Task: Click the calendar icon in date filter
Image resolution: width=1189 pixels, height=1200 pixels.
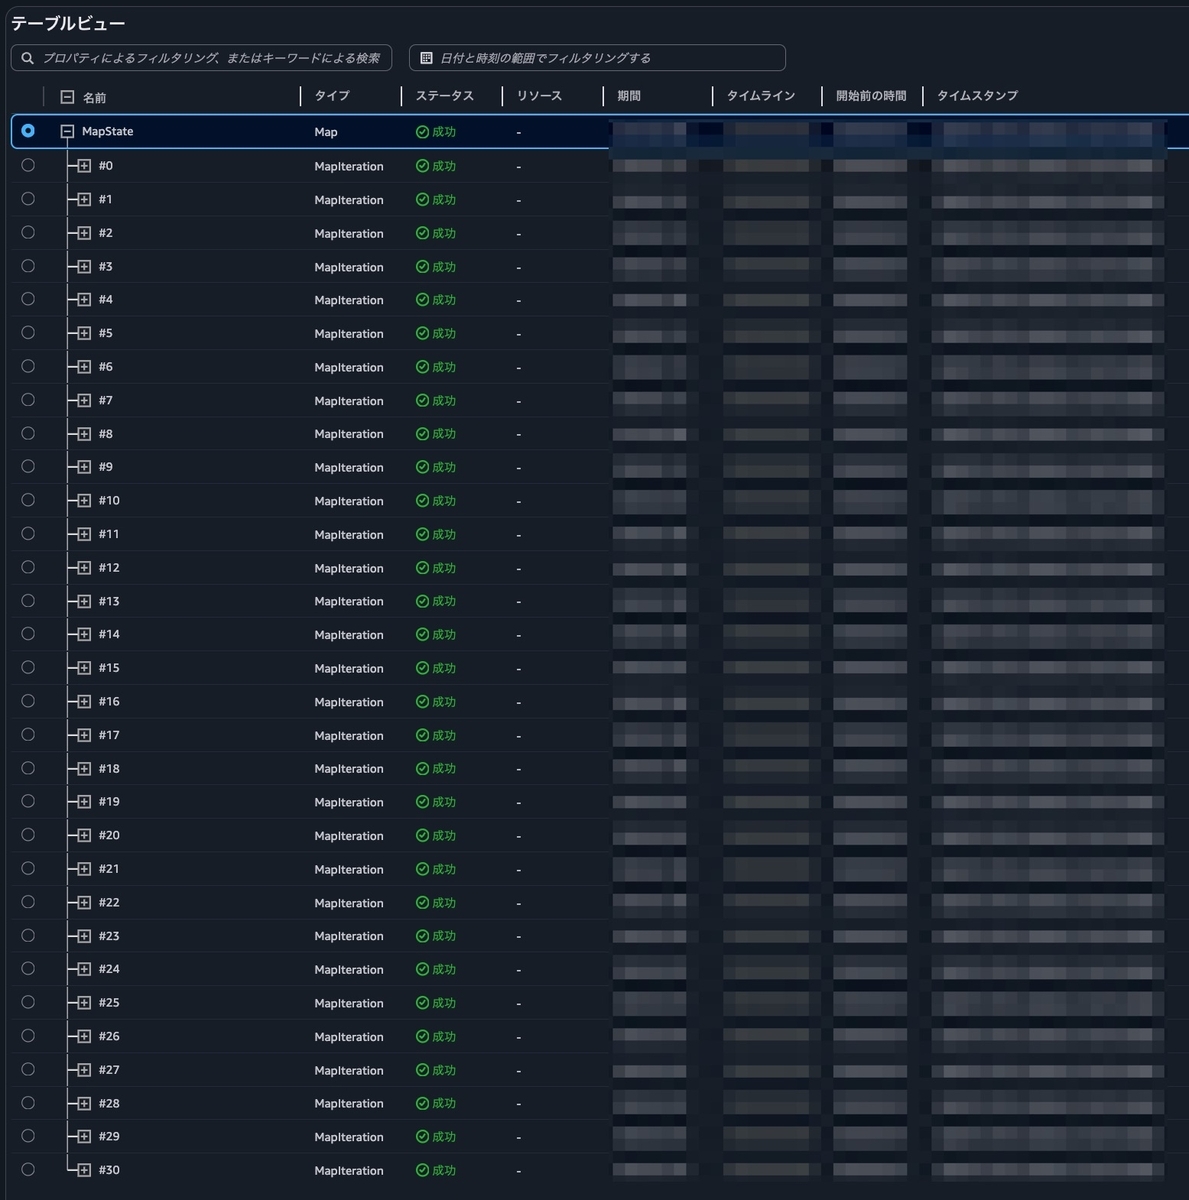Action: point(427,58)
